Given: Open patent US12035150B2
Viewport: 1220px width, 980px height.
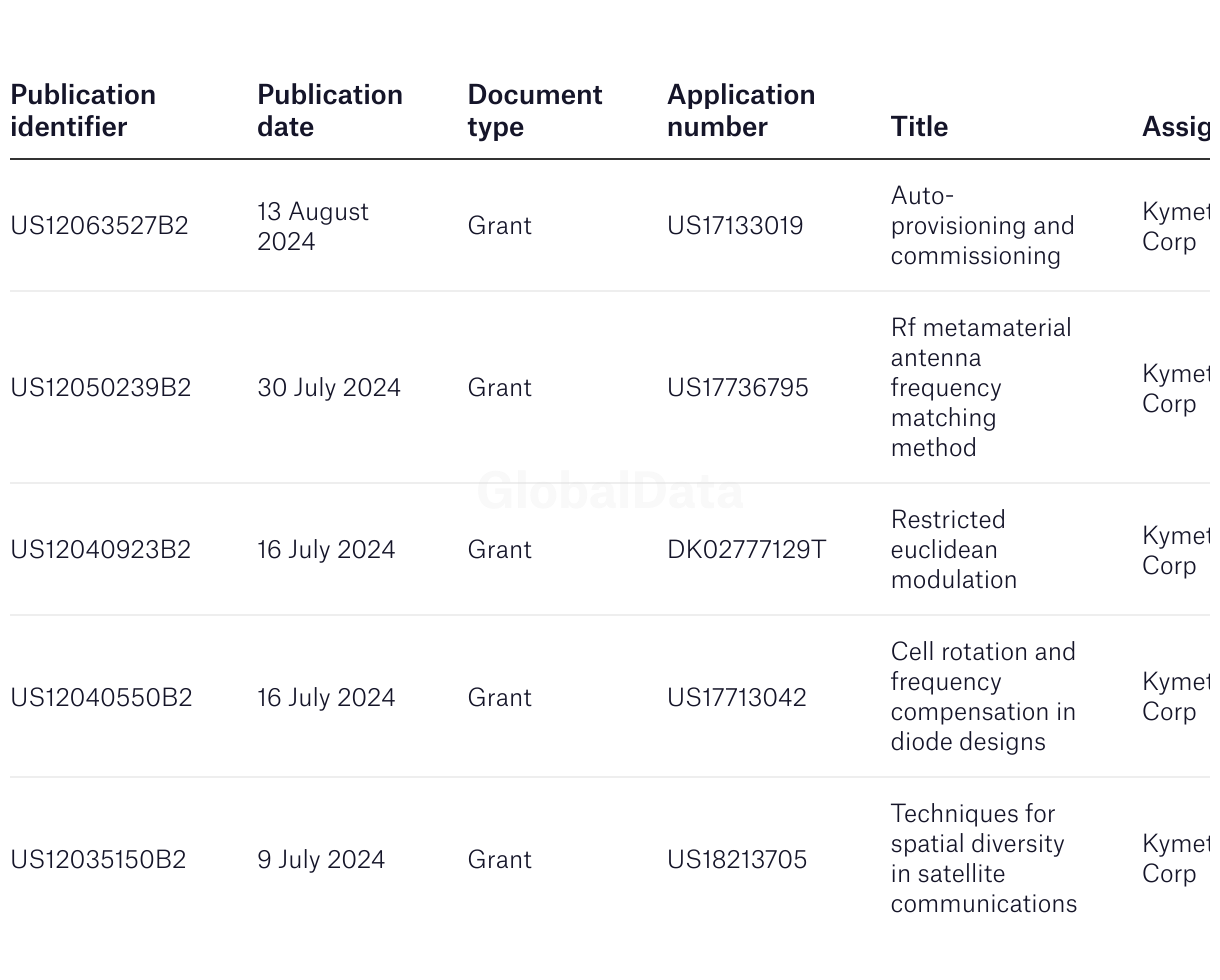Looking at the screenshot, I should pyautogui.click(x=98, y=860).
